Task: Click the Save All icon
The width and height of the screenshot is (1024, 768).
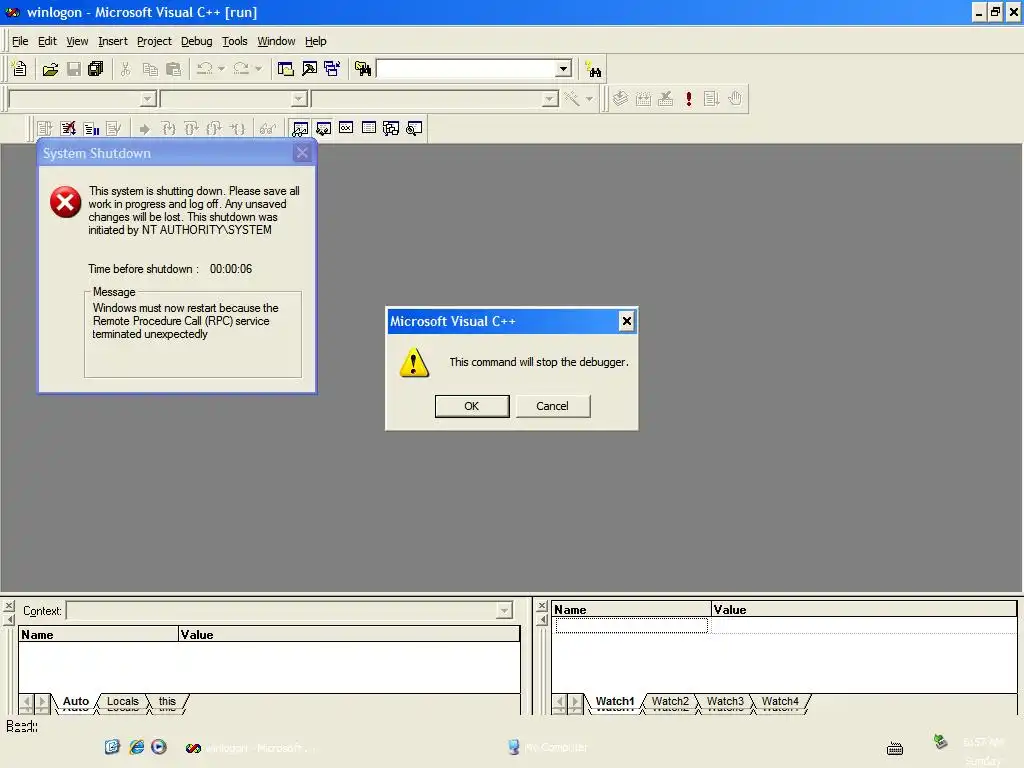Action: [x=95, y=69]
